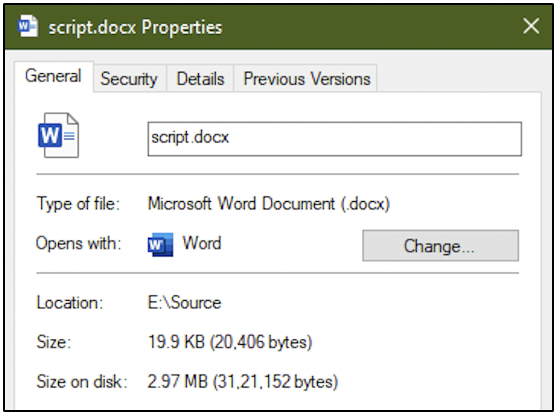Switch to the Security tab
The width and height of the screenshot is (558, 416).
coord(129,79)
